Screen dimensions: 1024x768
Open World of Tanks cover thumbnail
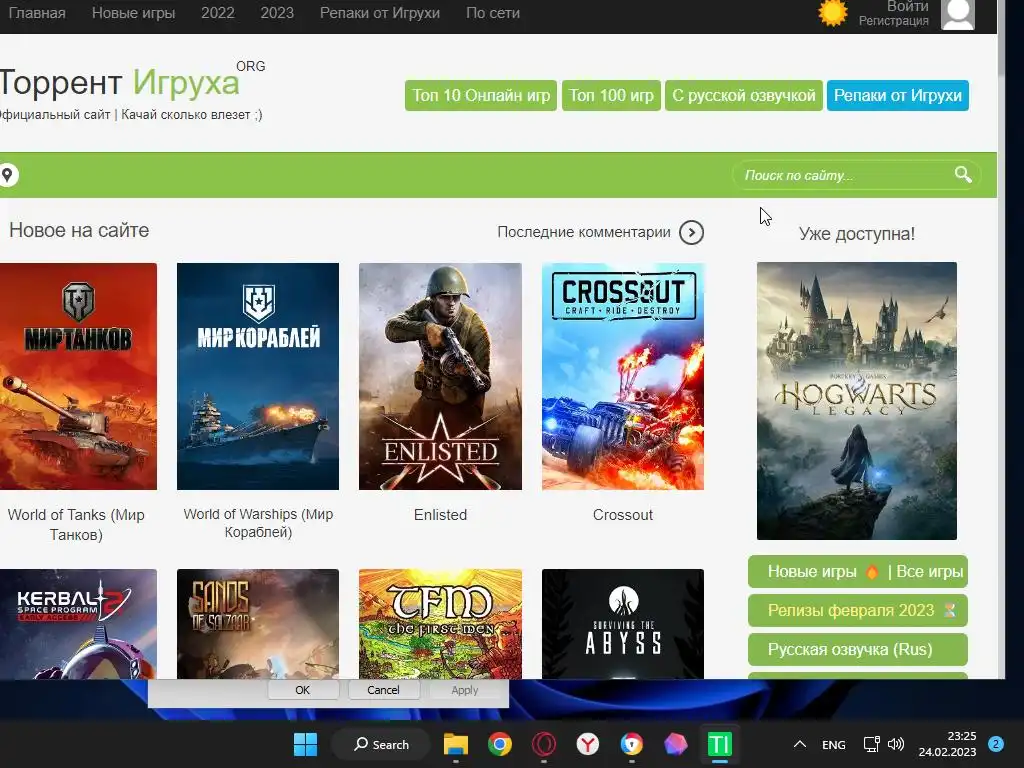pyautogui.click(x=78, y=376)
